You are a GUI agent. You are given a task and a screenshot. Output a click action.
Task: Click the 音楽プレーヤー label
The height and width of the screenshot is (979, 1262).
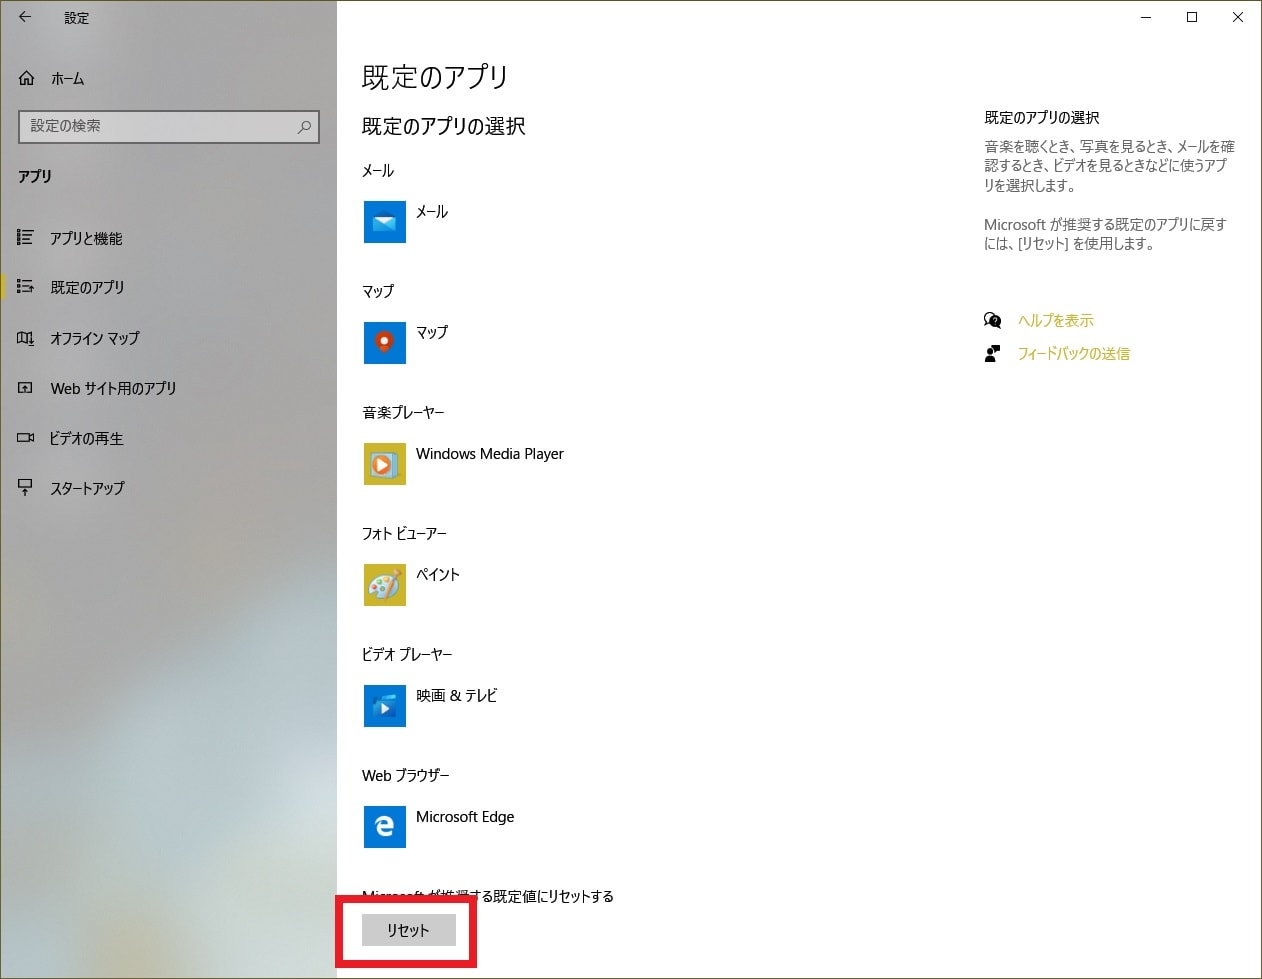pyautogui.click(x=403, y=413)
